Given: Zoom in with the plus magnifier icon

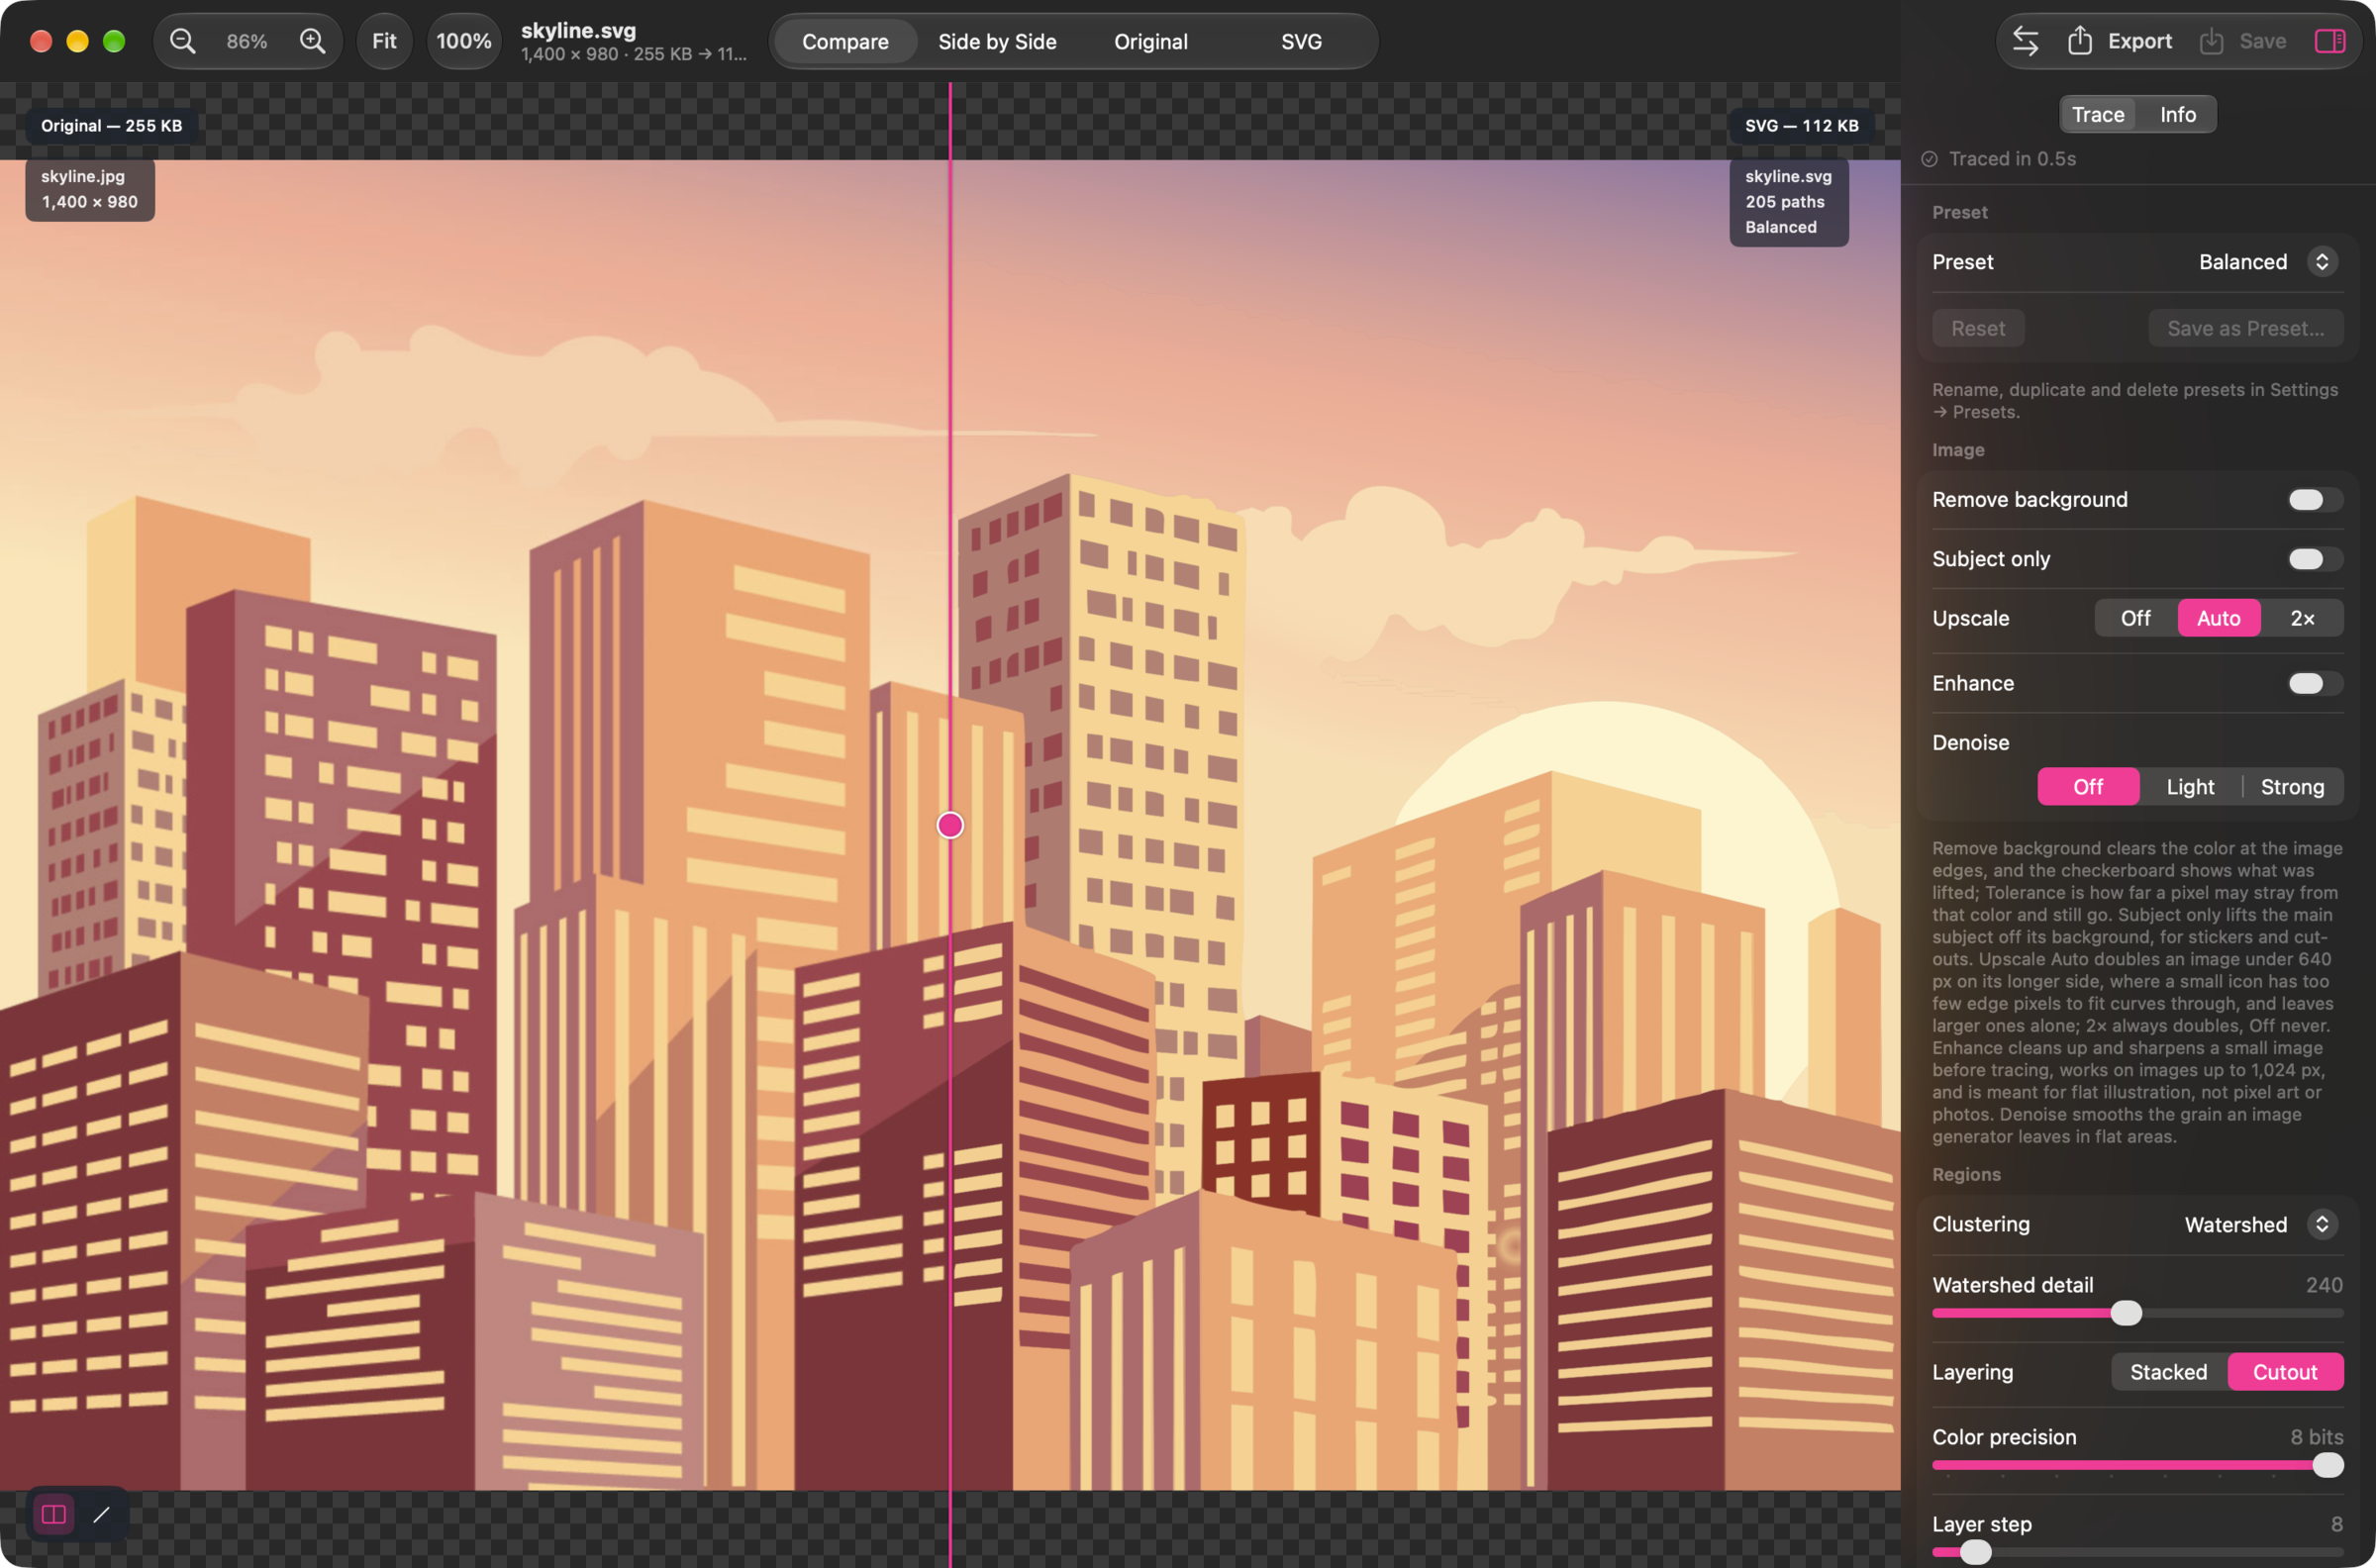Looking at the screenshot, I should coord(313,41).
